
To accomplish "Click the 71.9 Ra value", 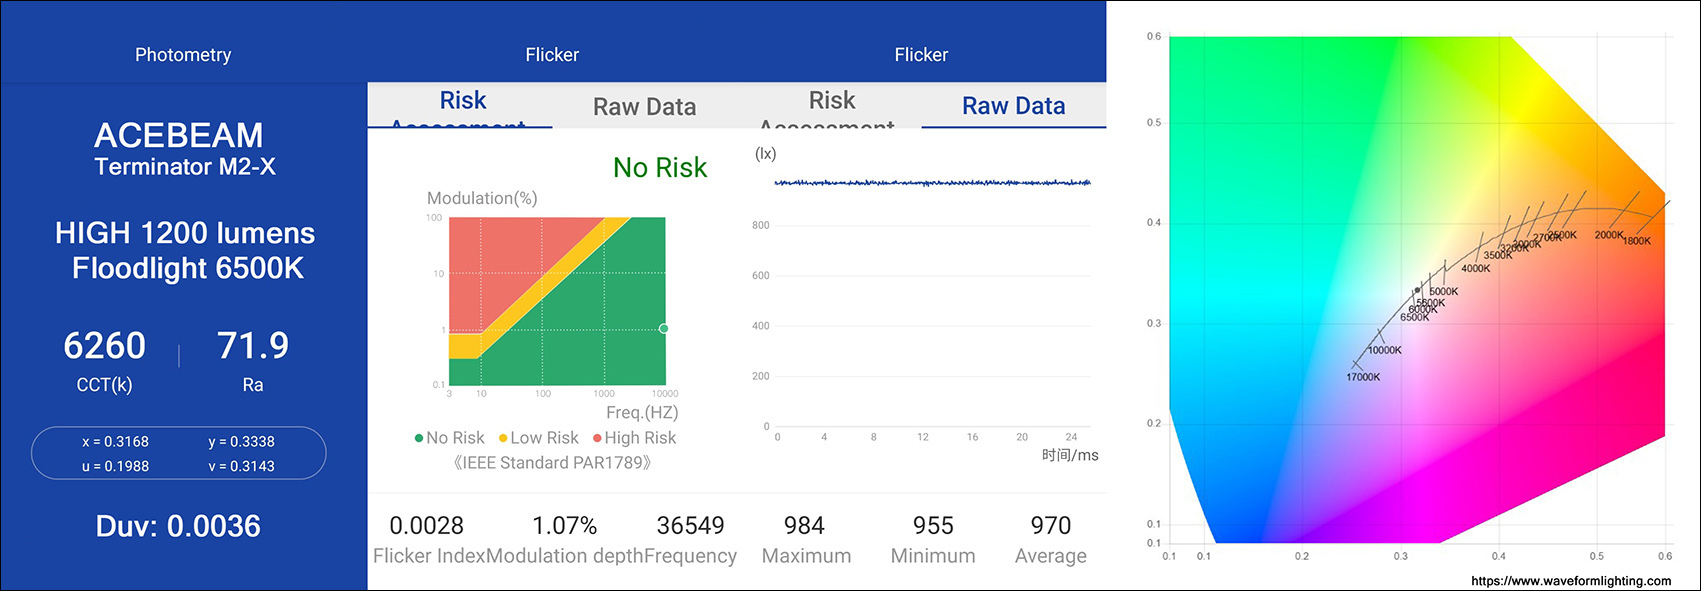I will pyautogui.click(x=253, y=346).
